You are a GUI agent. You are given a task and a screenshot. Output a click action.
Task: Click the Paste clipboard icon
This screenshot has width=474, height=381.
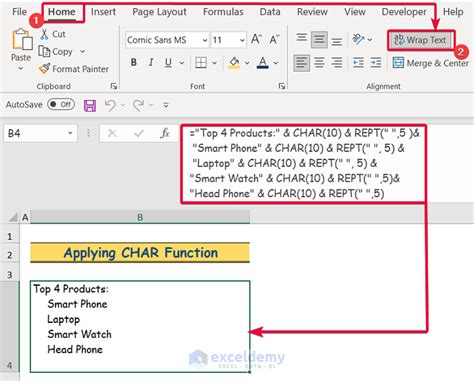(22, 40)
